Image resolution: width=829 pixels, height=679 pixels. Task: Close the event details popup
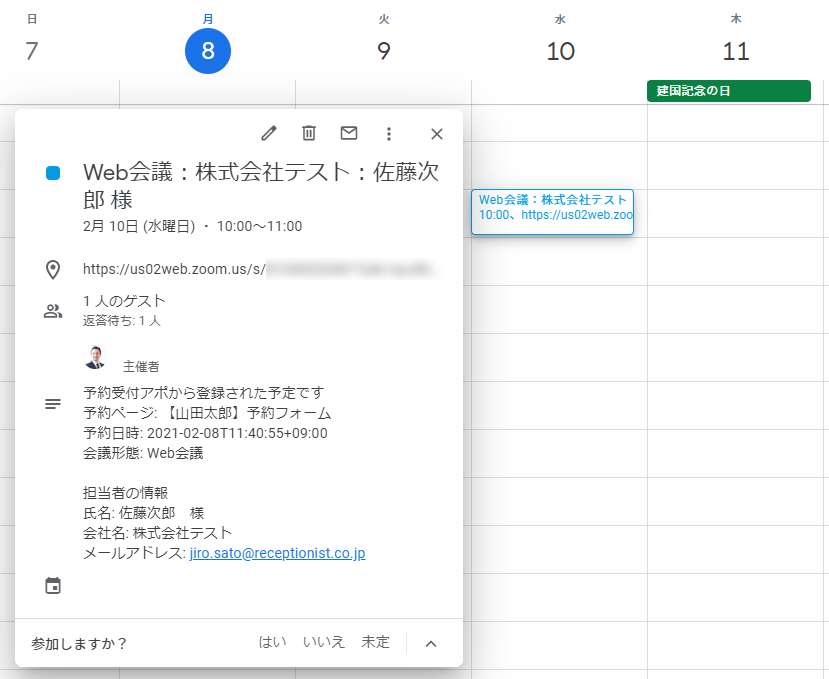tap(436, 134)
